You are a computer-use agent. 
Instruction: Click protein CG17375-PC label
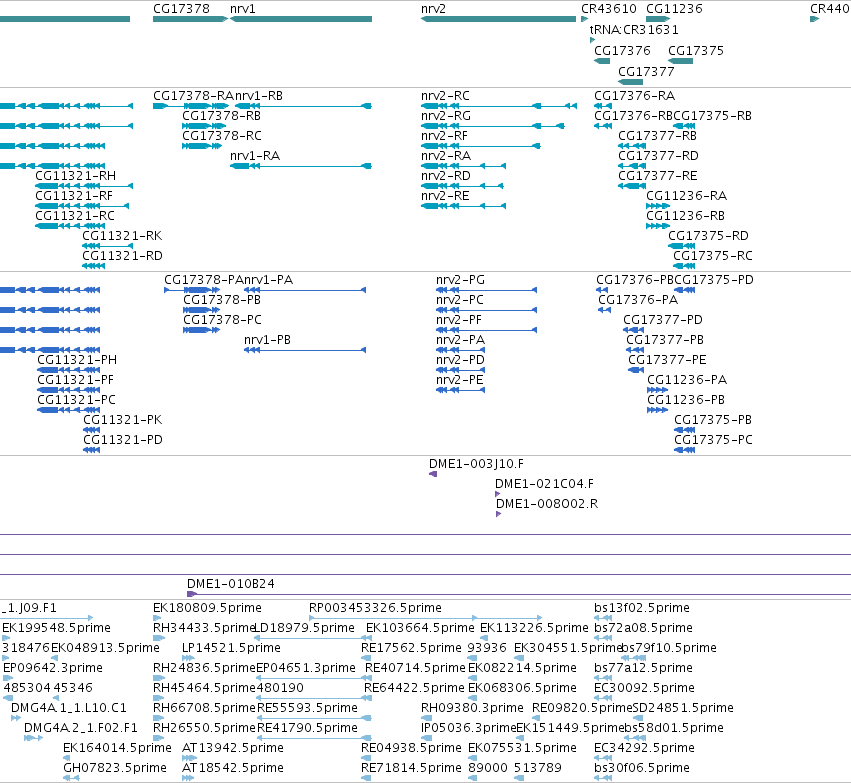click(713, 440)
